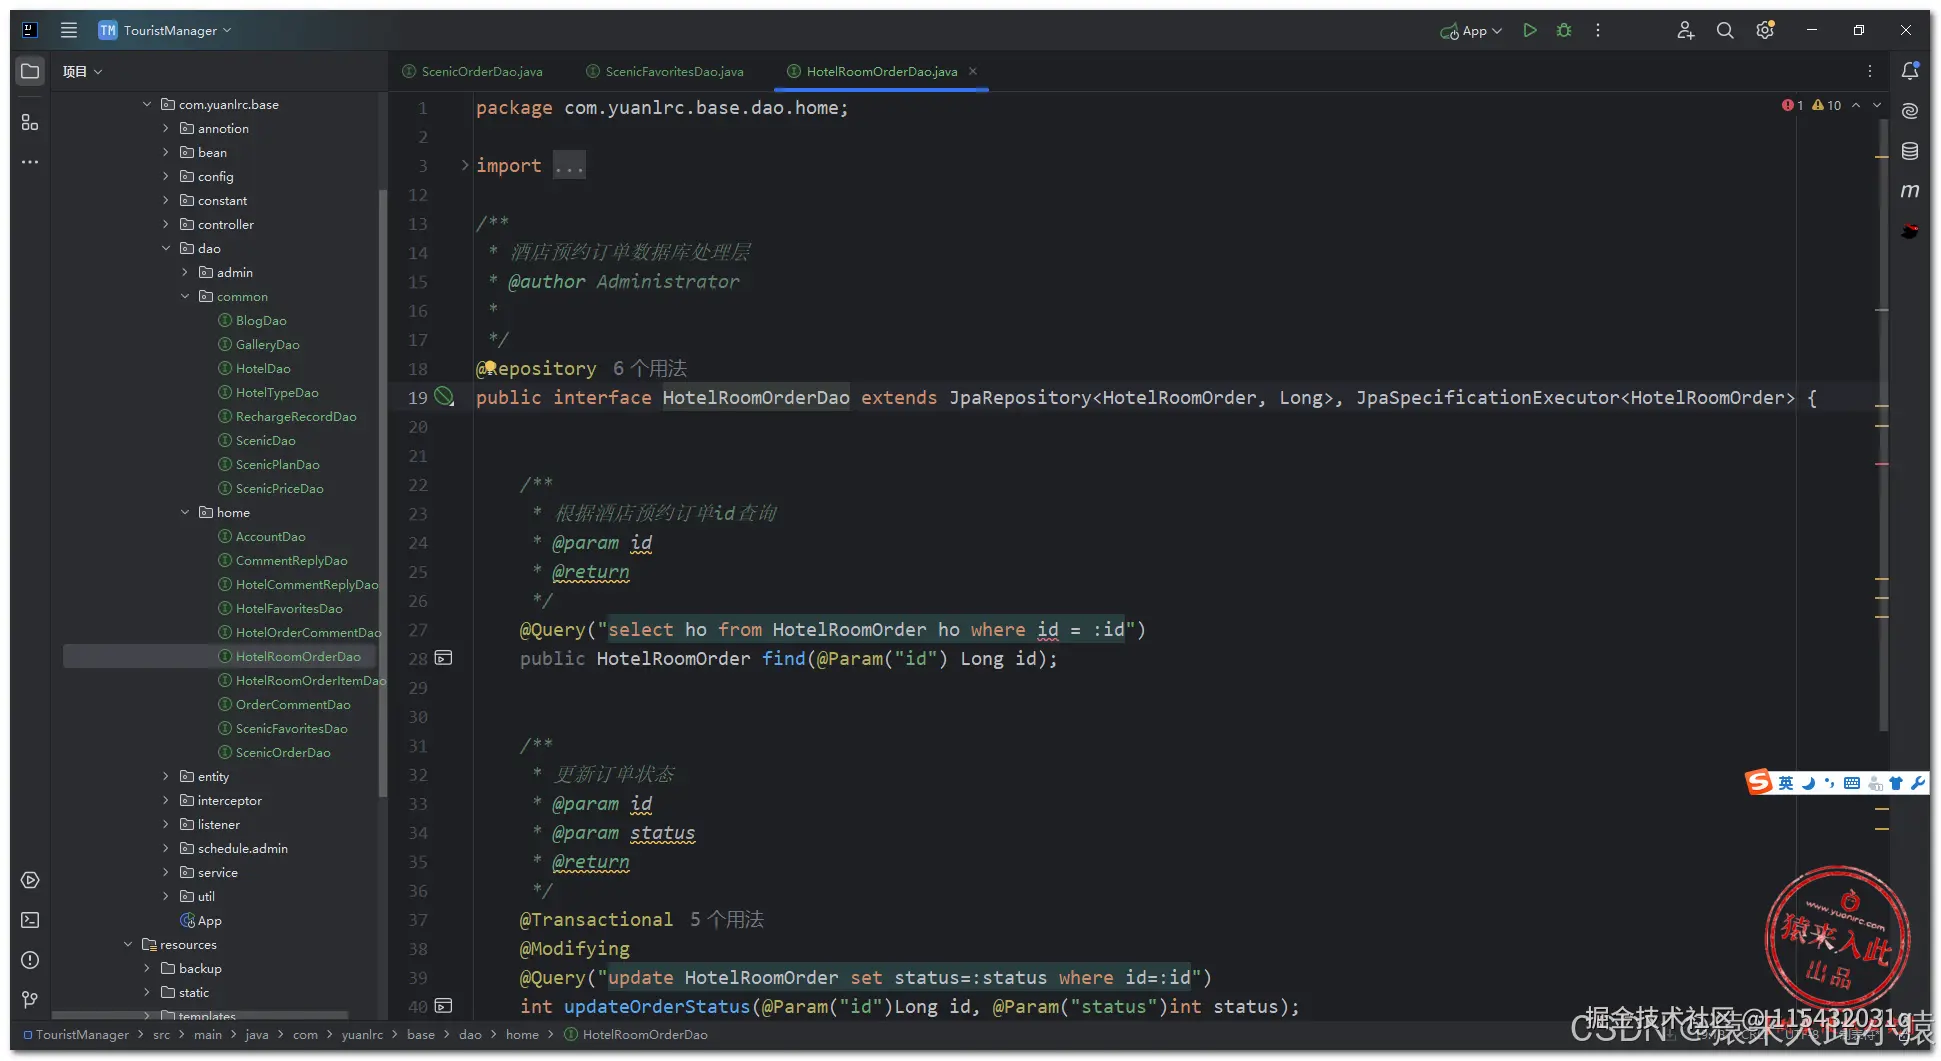Click the gutter icon on line 28
The image size is (1941, 1061).
[444, 658]
